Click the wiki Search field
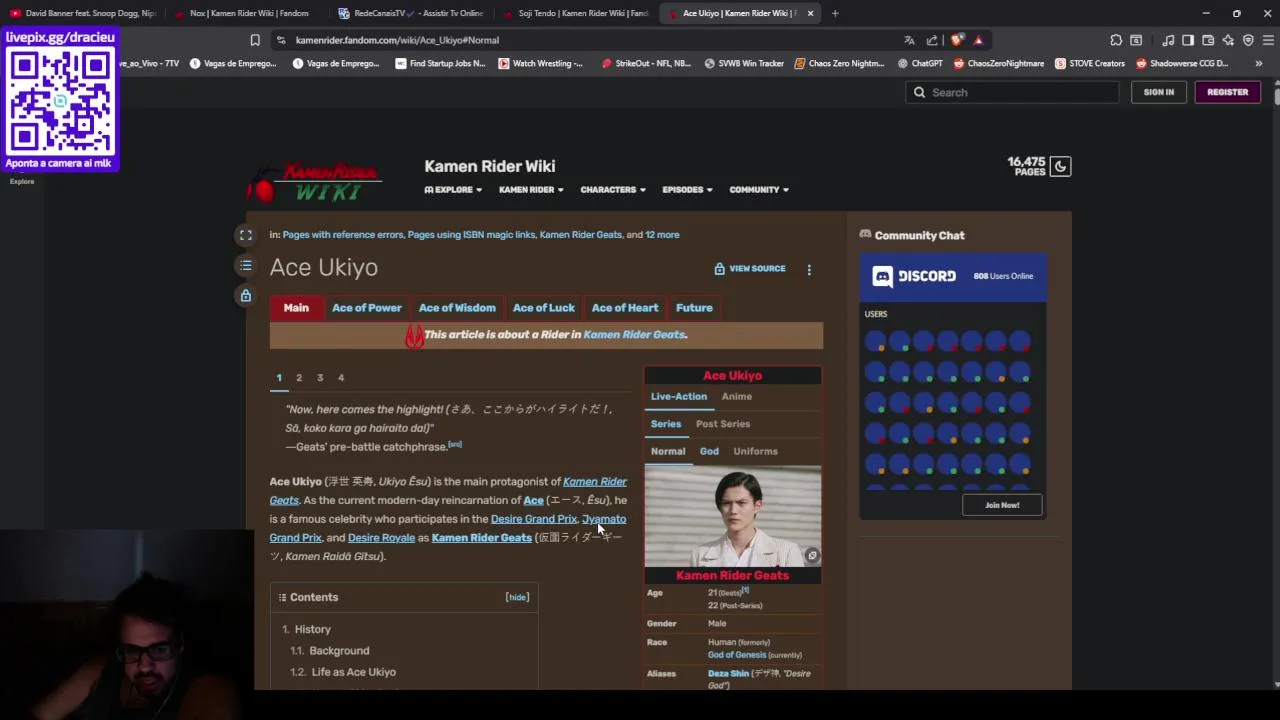This screenshot has width=1280, height=720. 1012,92
